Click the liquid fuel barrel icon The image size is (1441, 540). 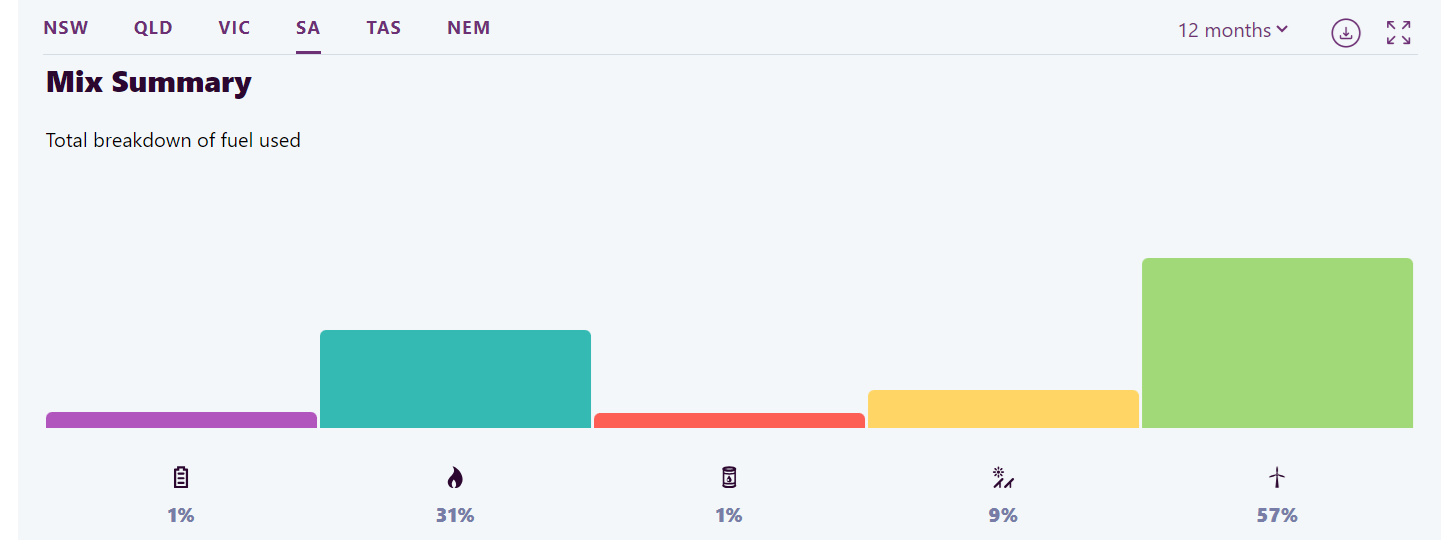pos(729,478)
